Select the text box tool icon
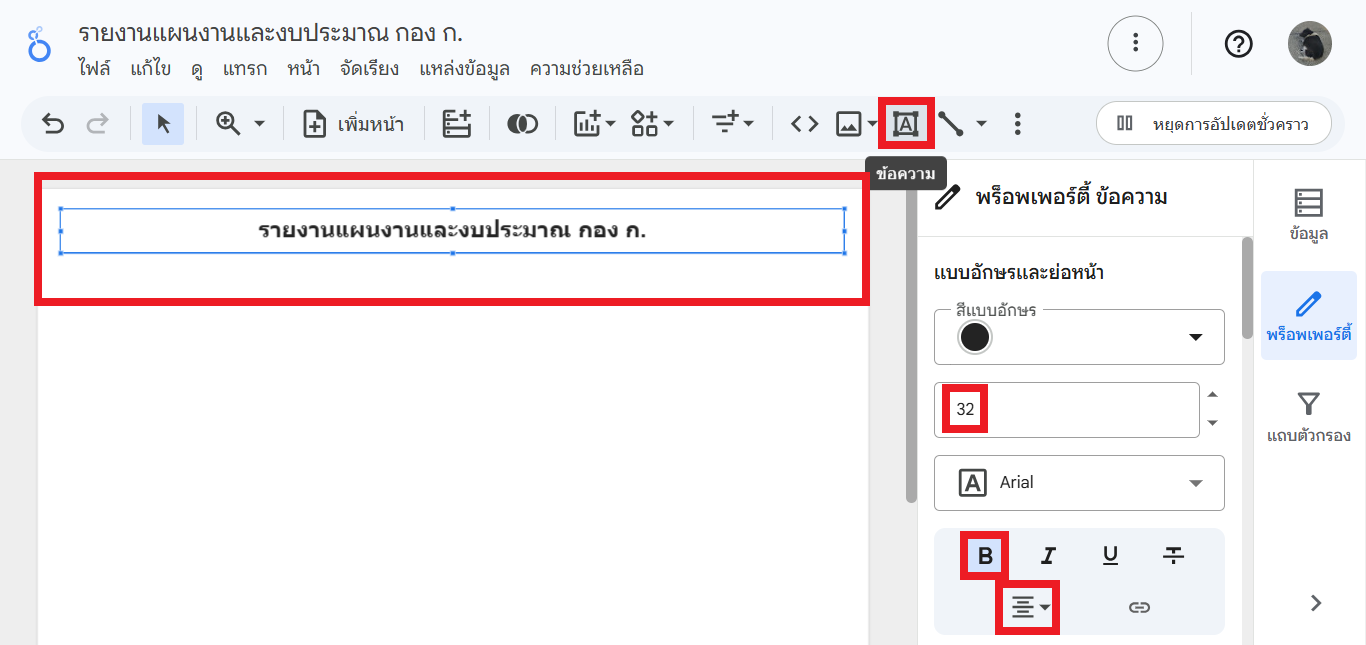Image resolution: width=1366 pixels, height=645 pixels. coord(905,124)
